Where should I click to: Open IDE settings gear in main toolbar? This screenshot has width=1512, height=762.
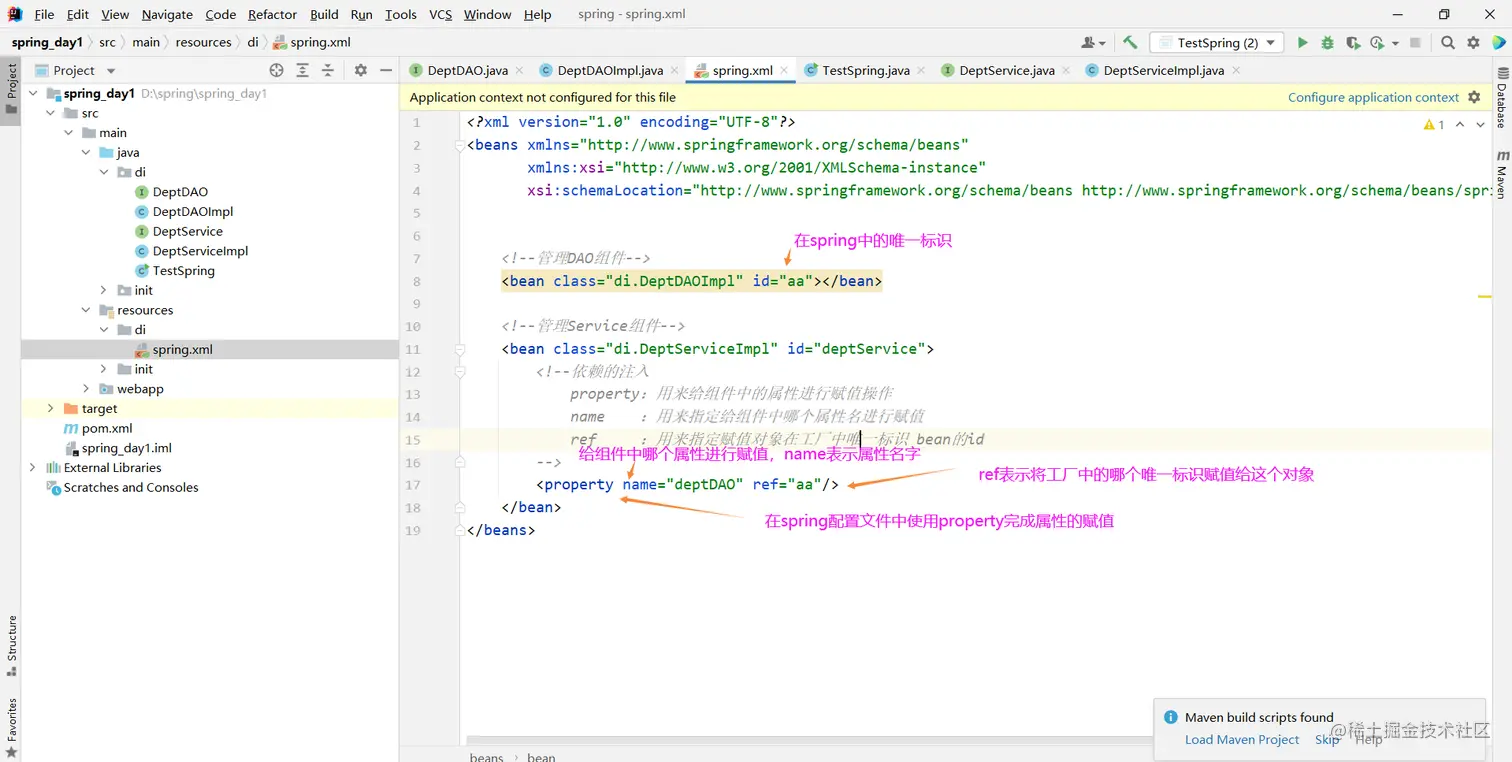[x=1473, y=43]
